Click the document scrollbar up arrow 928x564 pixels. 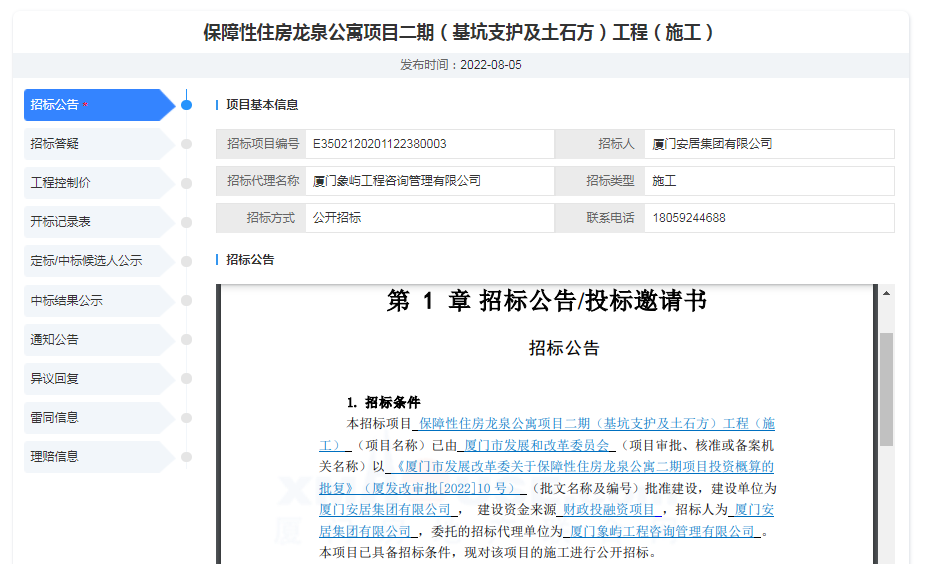coord(886,292)
